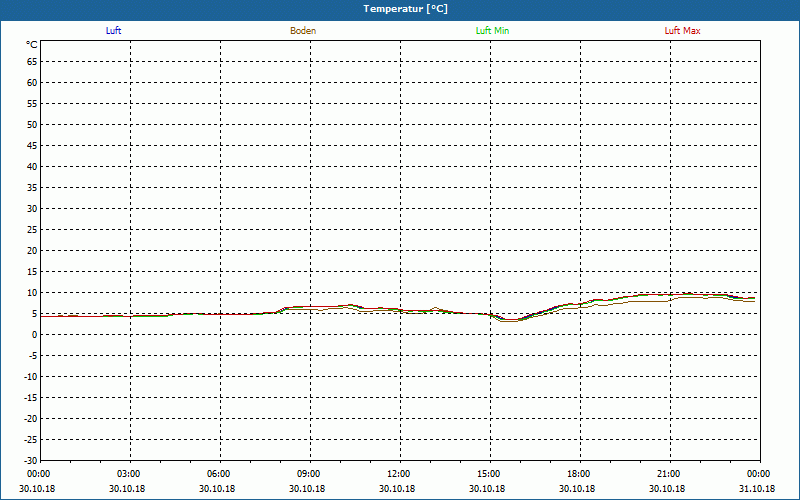Screen dimensions: 800x500
Task: Click the 65 value on the y-axis
Action: [32, 62]
